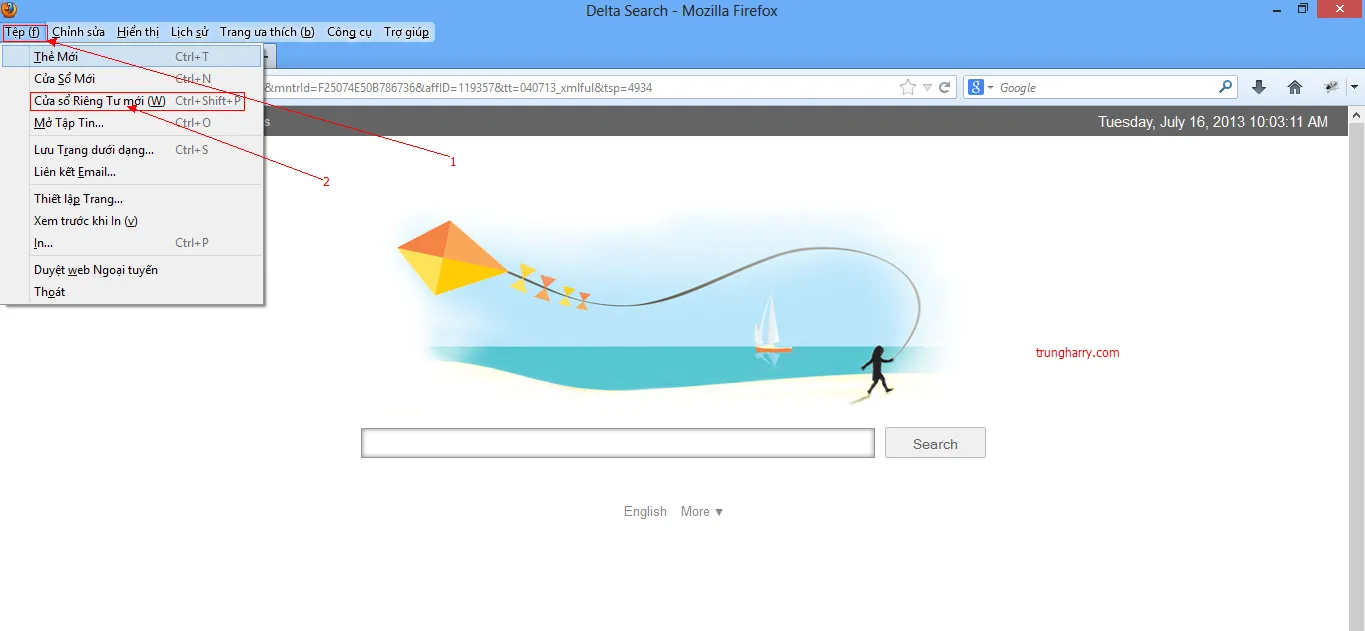Click the bug add-on icon in the toolbar
The width and height of the screenshot is (1365, 631).
click(1331, 88)
